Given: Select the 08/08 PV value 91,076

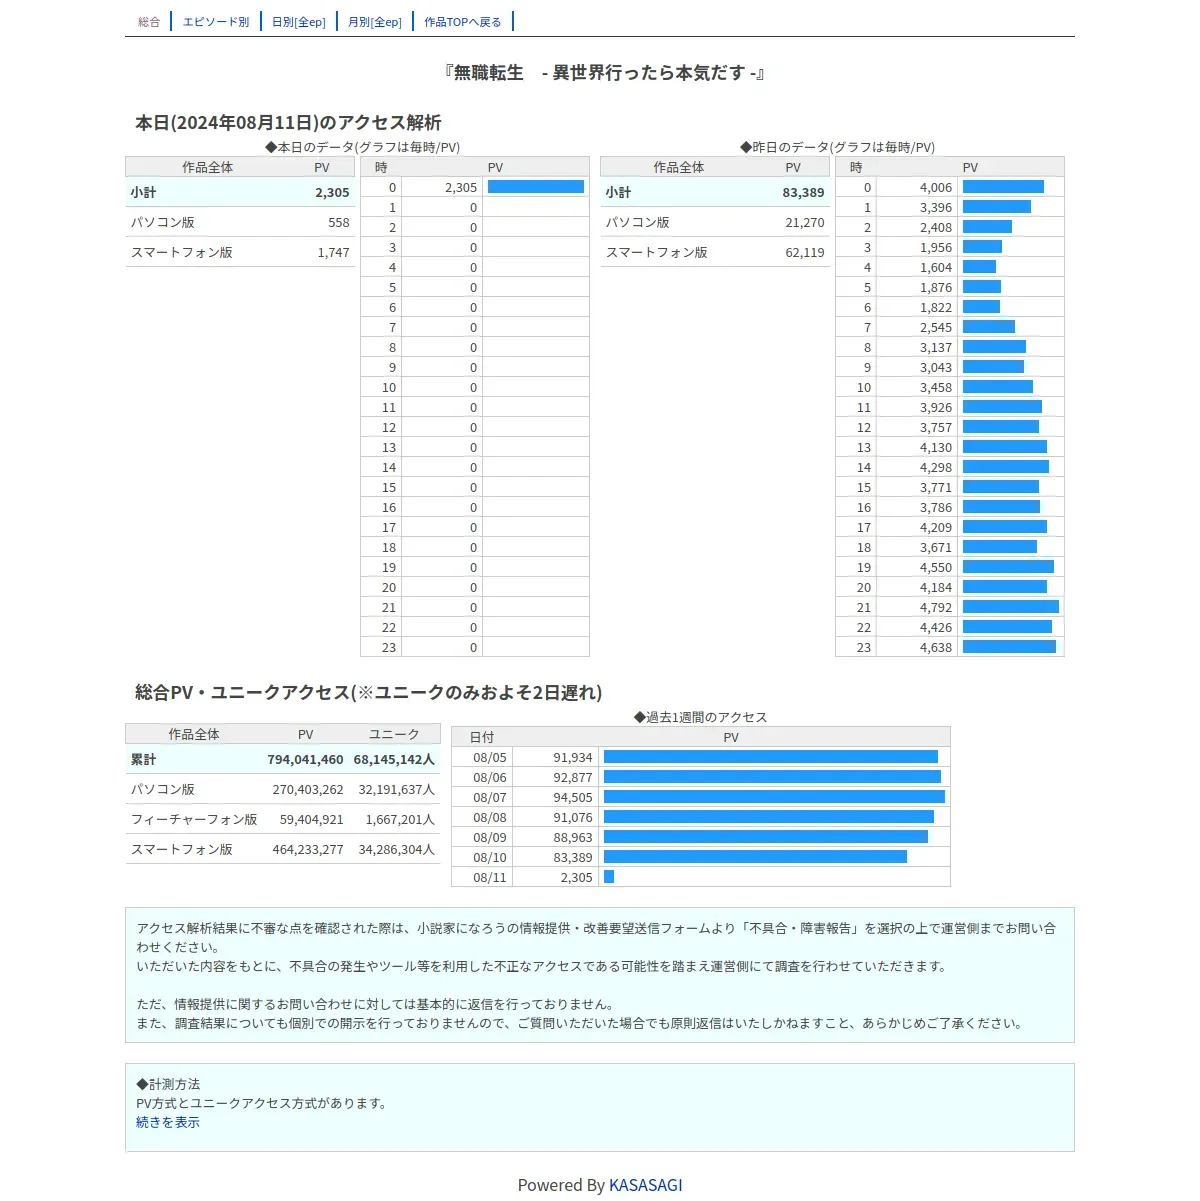Looking at the screenshot, I should tap(573, 817).
